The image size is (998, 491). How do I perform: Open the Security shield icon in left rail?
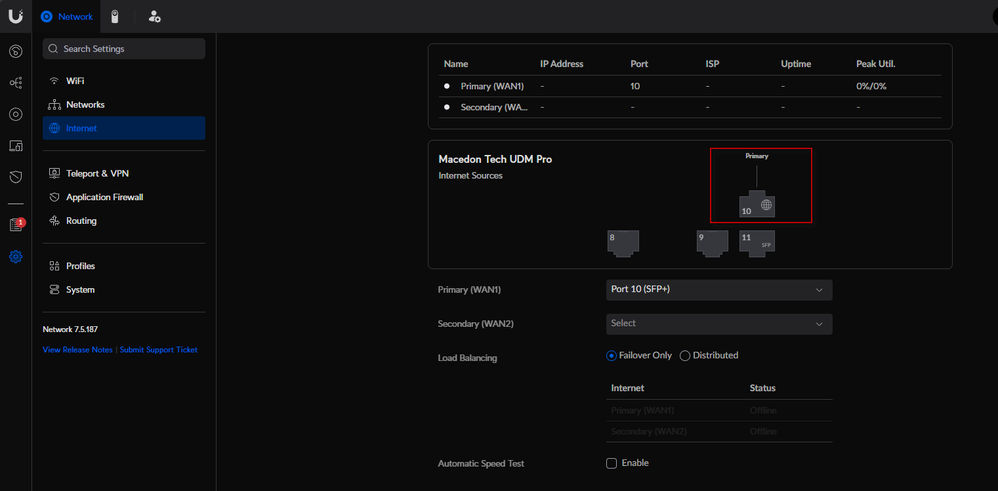tap(16, 177)
